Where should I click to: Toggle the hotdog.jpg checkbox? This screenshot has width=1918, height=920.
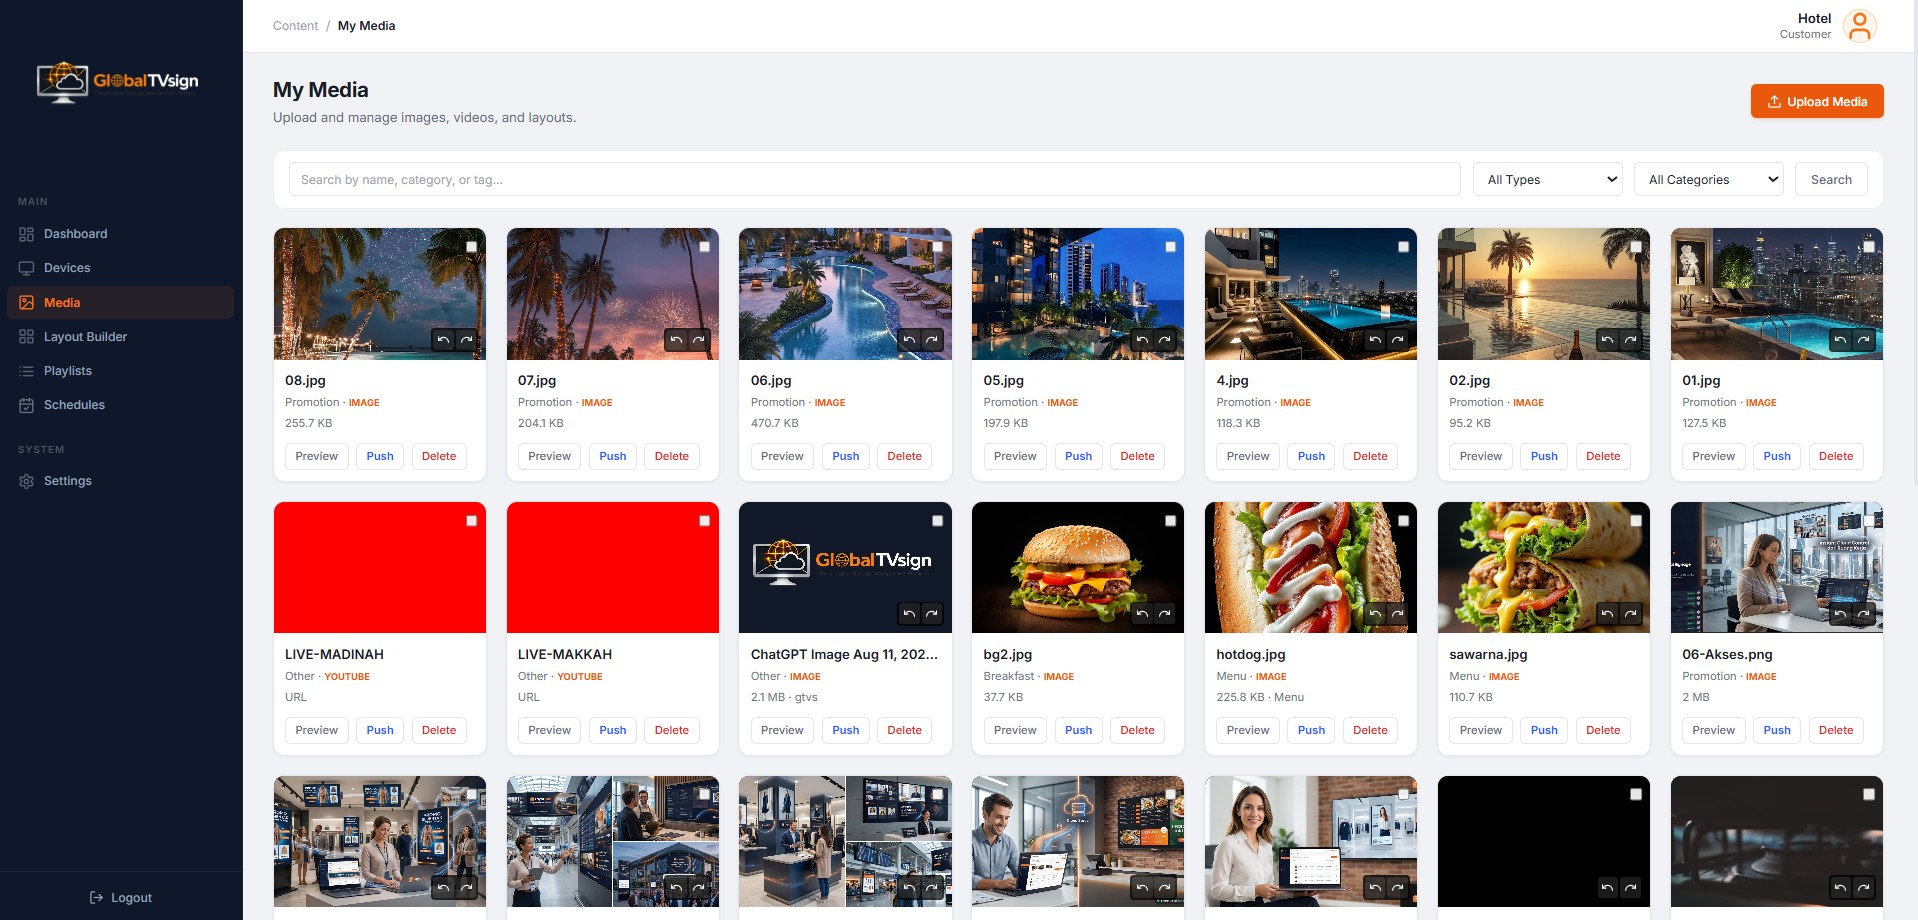point(1404,521)
